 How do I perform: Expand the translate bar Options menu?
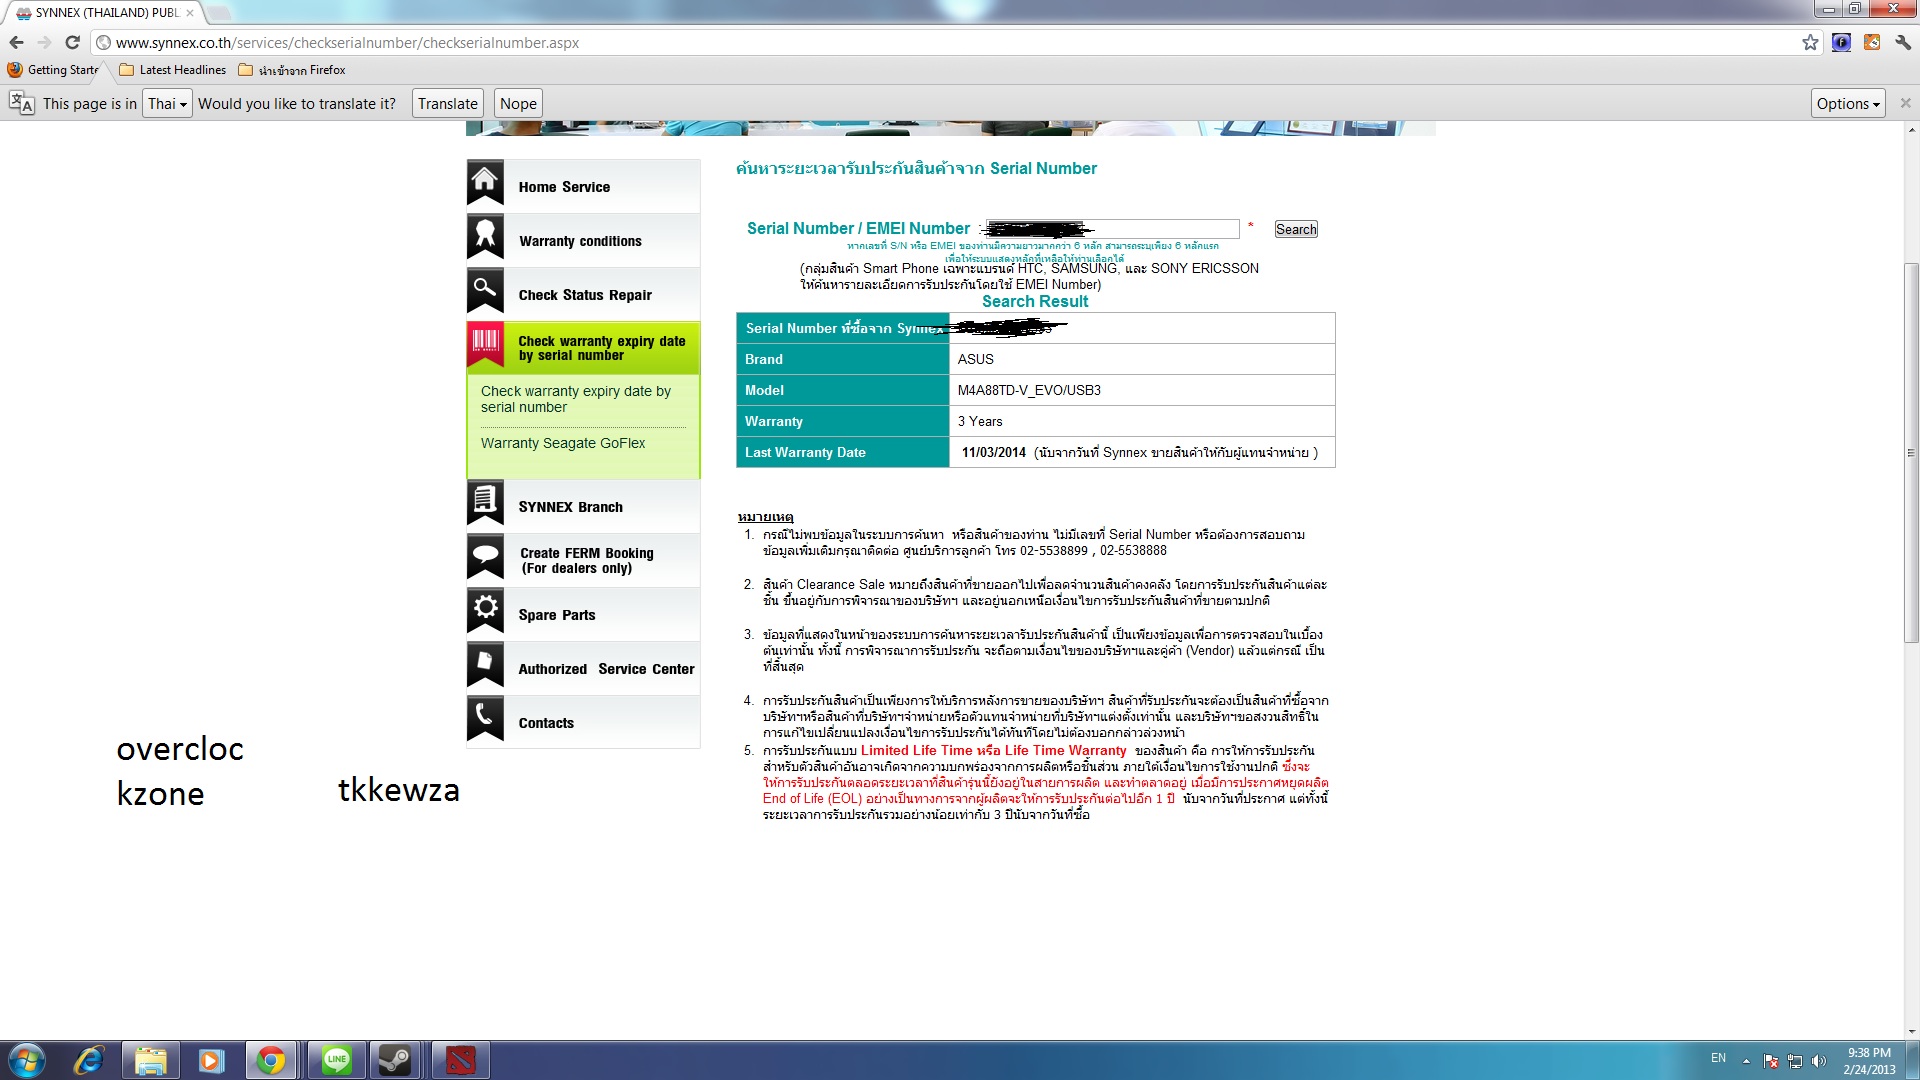click(1847, 104)
